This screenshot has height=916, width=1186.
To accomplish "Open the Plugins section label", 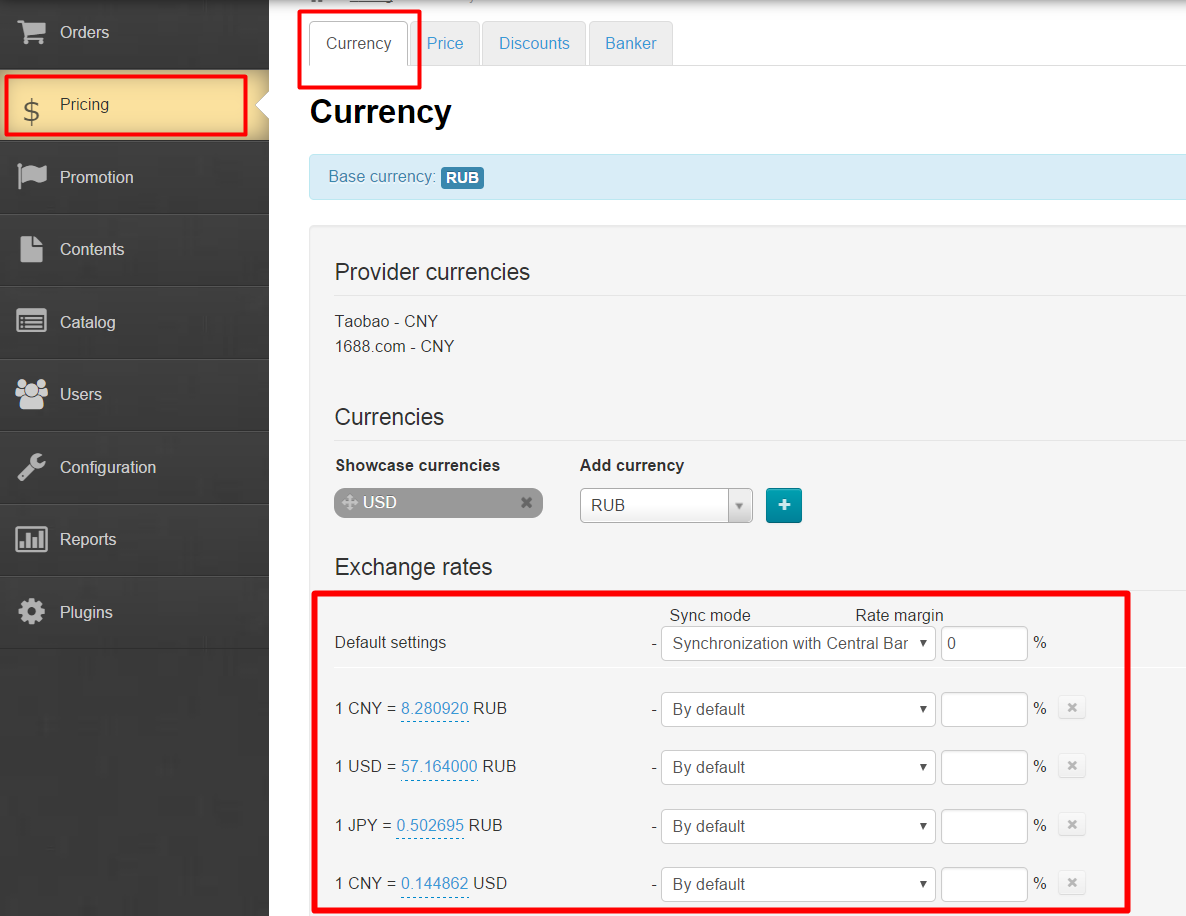I will coord(86,612).
